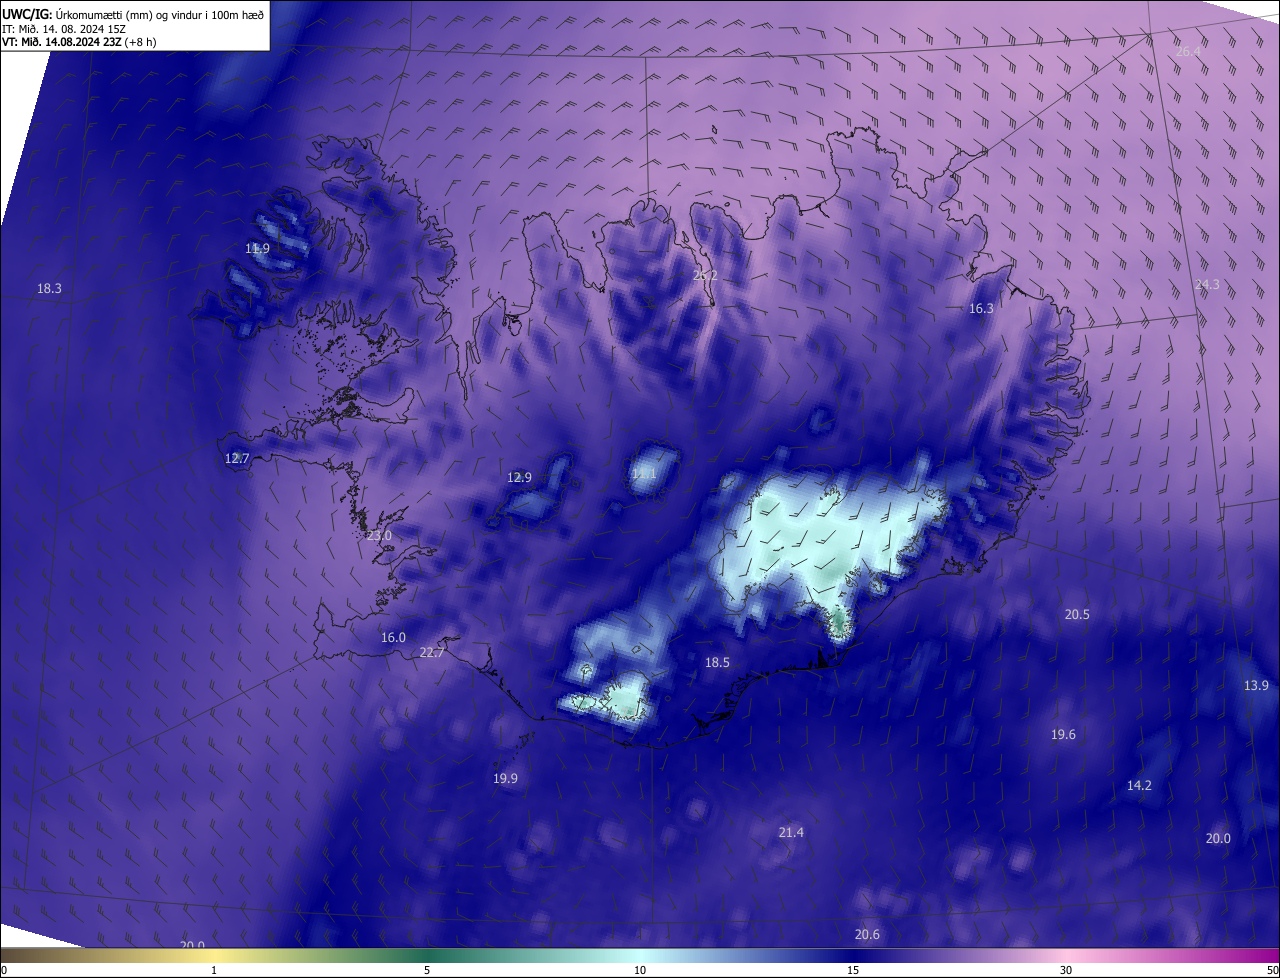Click the 11.1 value over the small glacier
The width and height of the screenshot is (1280, 978).
[x=644, y=474]
